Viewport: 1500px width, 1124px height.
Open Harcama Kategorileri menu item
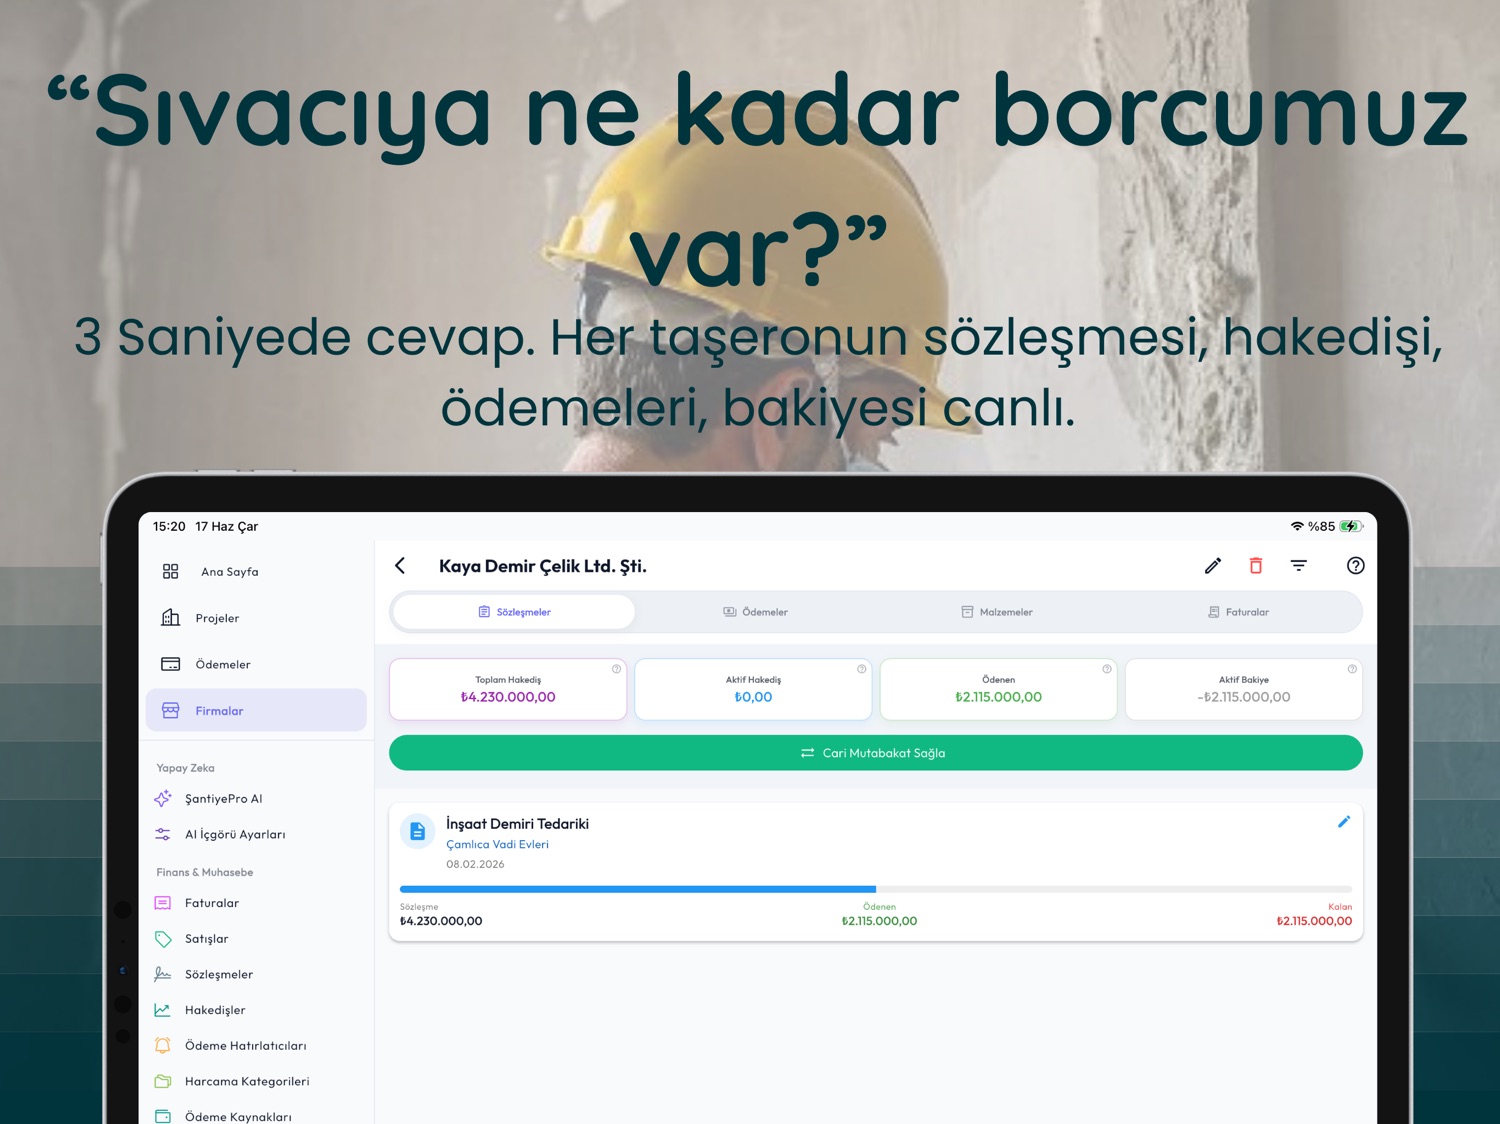[x=256, y=1081]
